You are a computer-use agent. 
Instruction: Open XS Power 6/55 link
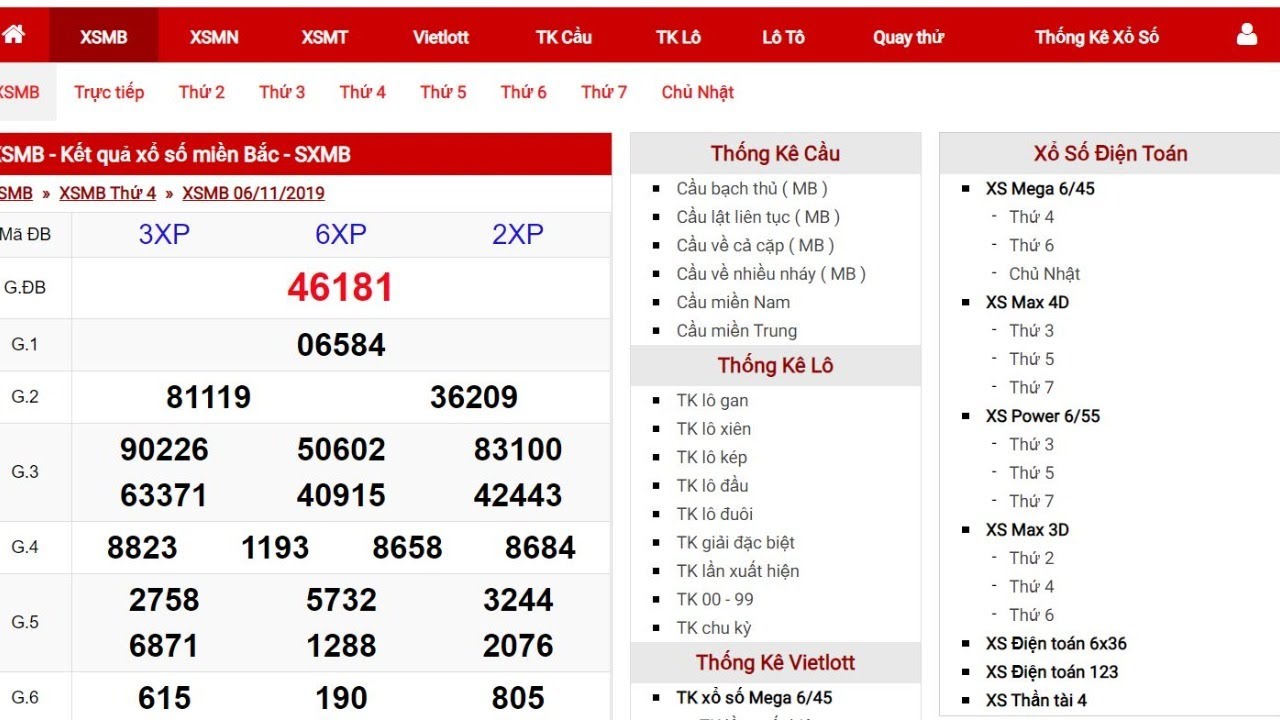[1042, 416]
